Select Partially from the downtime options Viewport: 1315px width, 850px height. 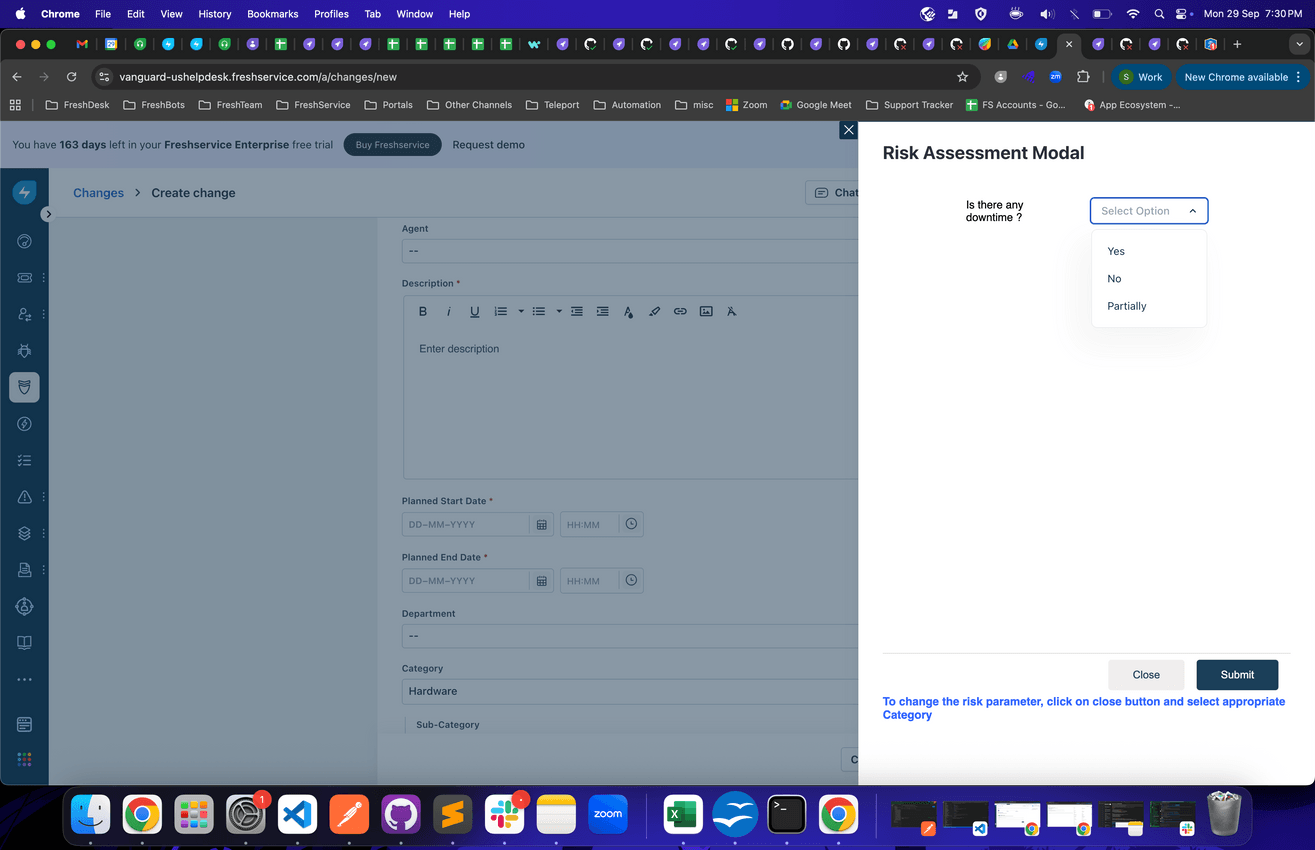point(1126,306)
